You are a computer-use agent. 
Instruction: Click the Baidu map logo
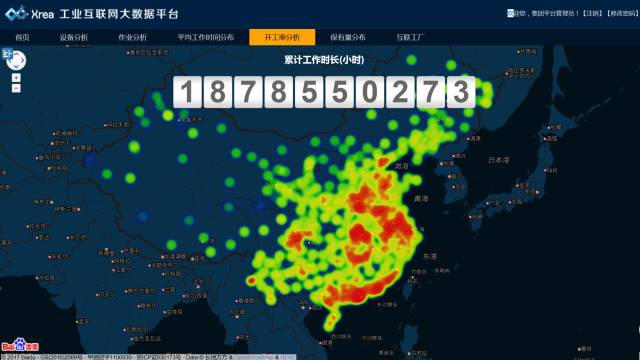[x=20, y=345]
